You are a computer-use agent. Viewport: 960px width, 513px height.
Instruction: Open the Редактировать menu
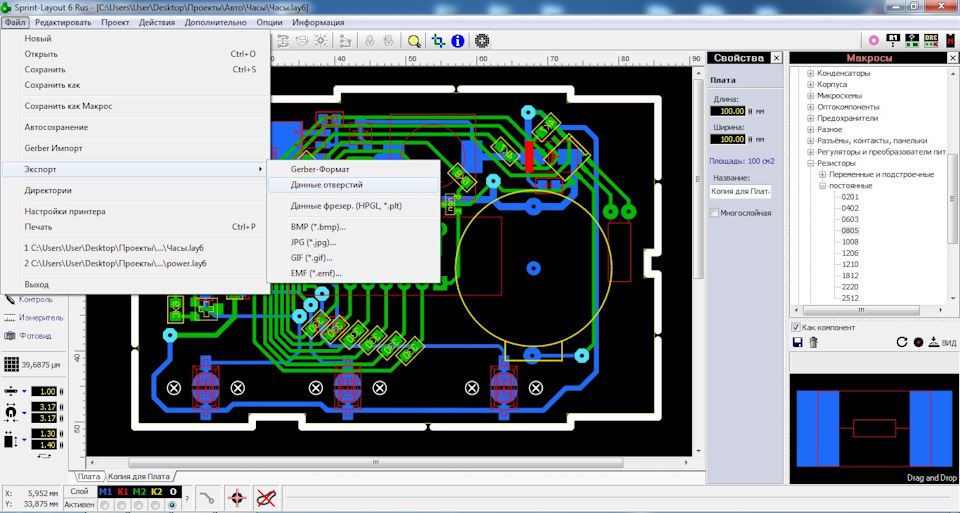click(63, 22)
